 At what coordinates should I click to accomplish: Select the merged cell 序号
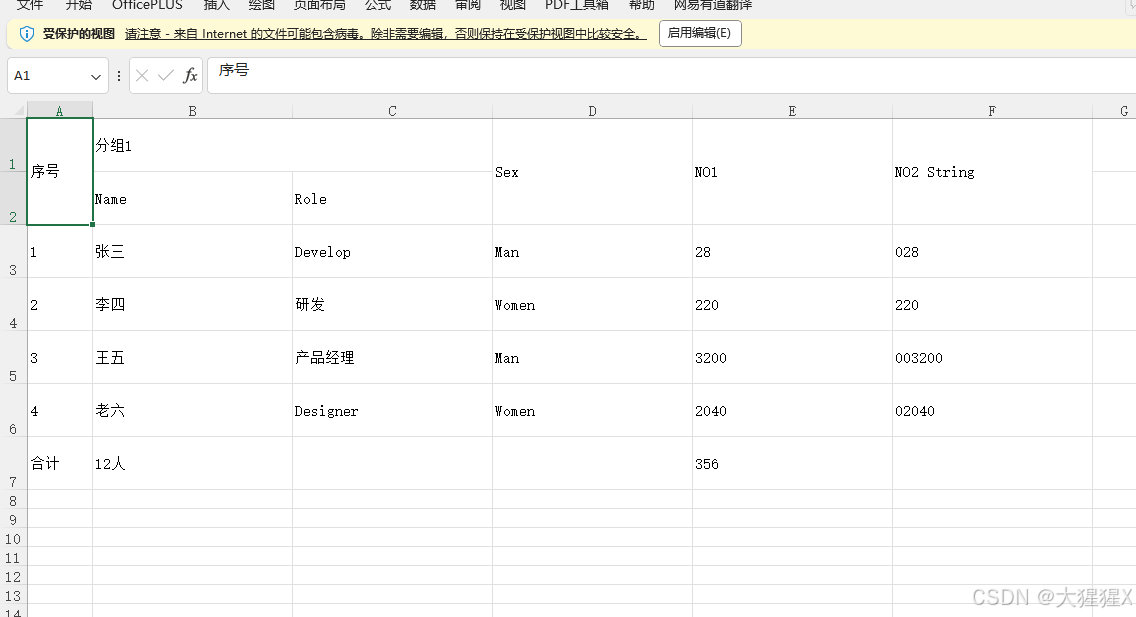[59, 172]
